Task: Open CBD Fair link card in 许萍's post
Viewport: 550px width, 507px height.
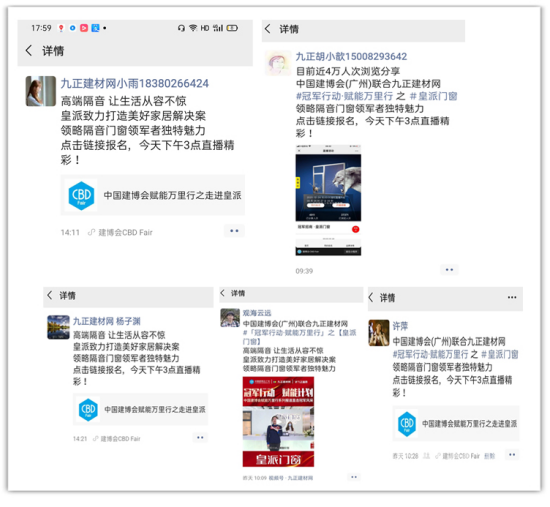Action: pyautogui.click(x=456, y=423)
